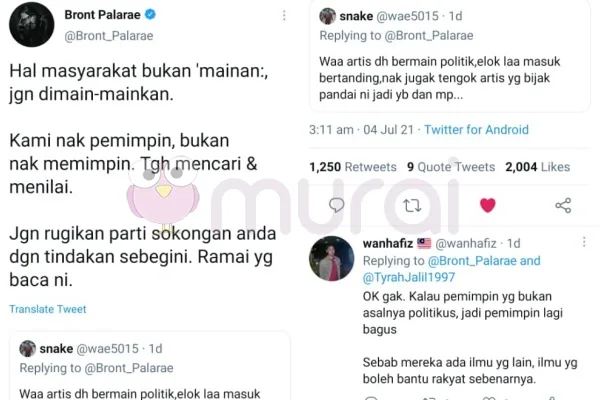This screenshot has width=600, height=400.
Task: Click the reply speech bubble icon
Action: (336, 206)
